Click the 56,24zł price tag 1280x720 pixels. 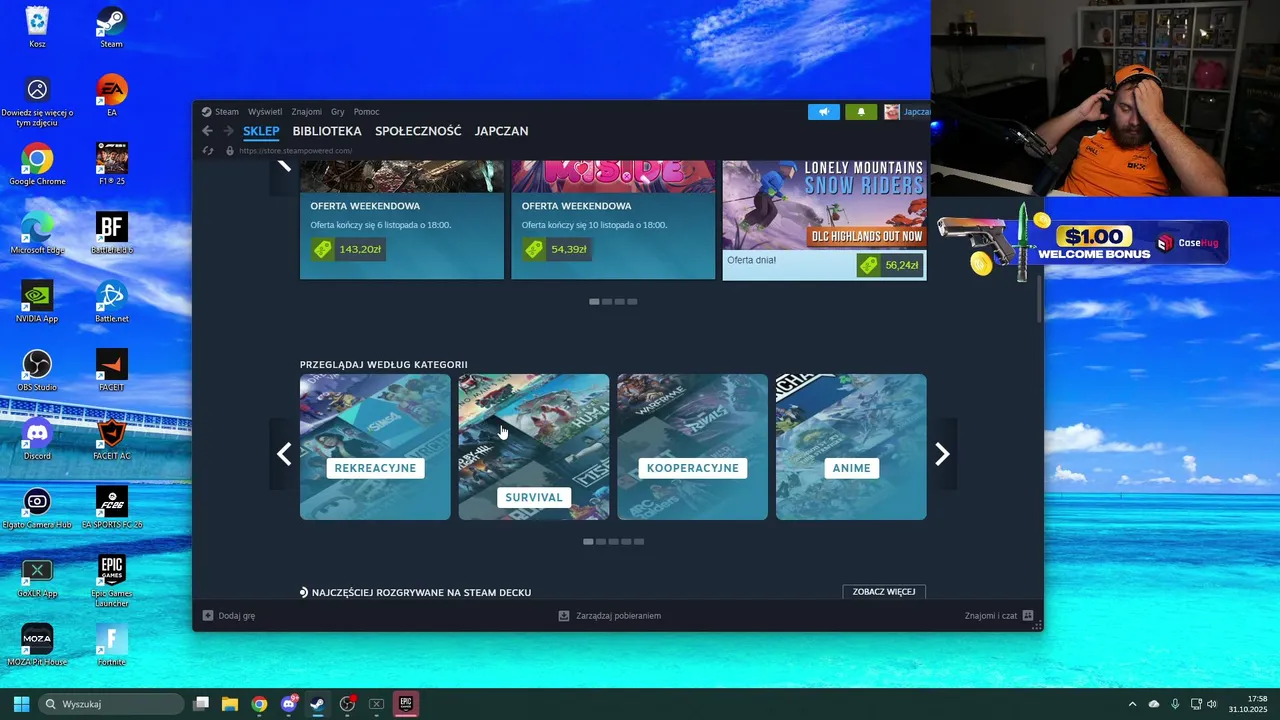coord(889,265)
